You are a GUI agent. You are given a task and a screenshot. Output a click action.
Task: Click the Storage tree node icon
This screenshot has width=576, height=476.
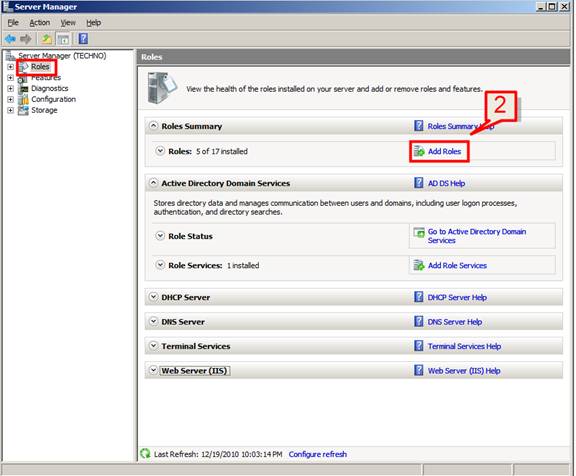[x=24, y=110]
